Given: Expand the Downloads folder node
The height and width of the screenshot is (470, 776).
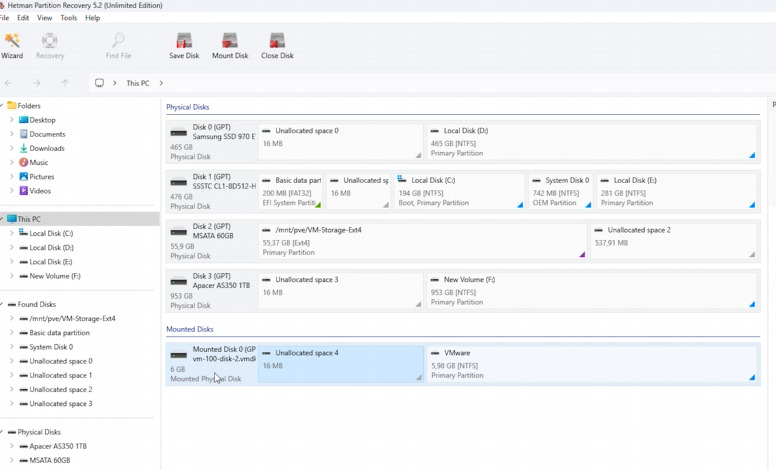Looking at the screenshot, I should point(11,148).
